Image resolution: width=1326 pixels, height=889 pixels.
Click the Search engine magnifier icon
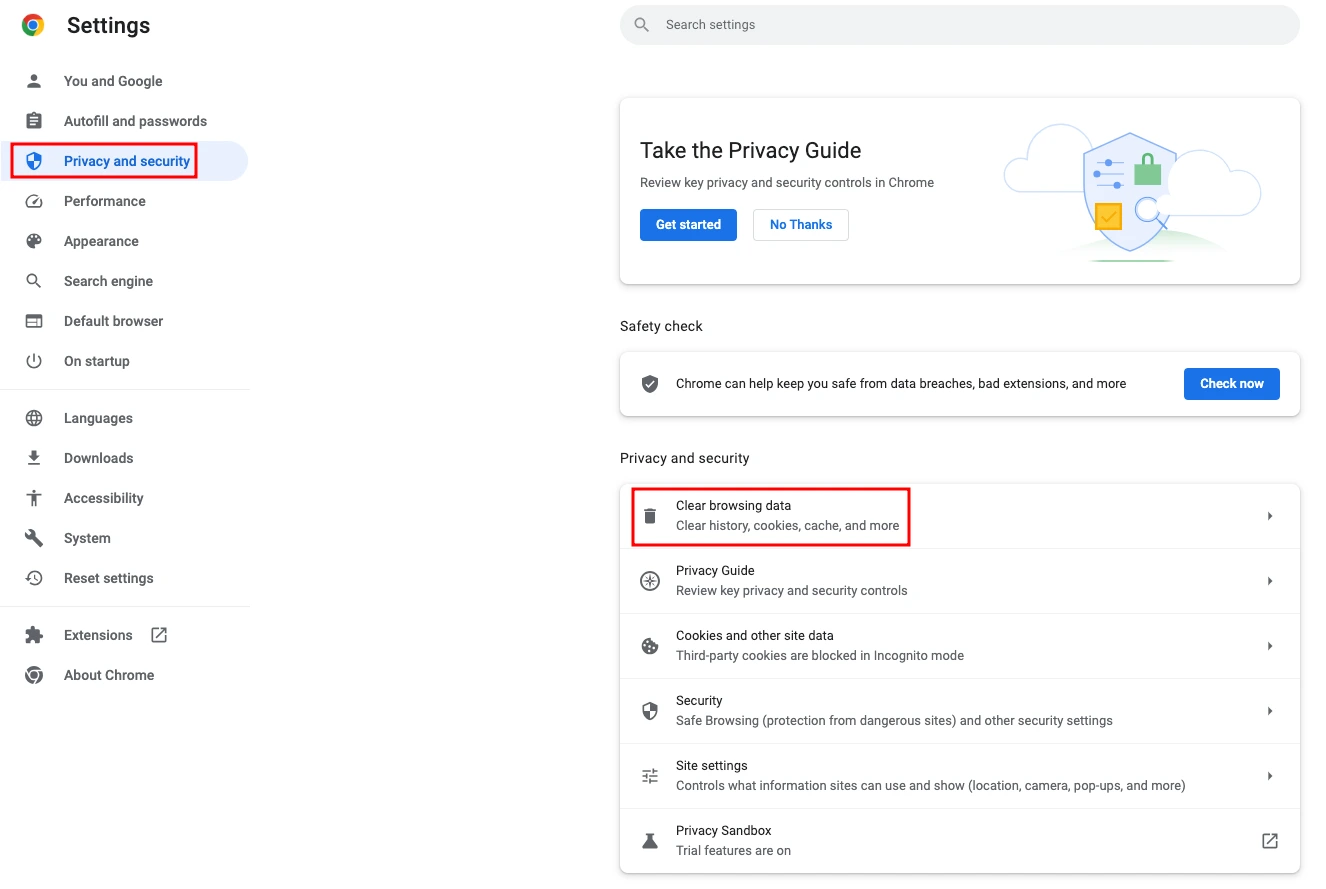point(34,281)
